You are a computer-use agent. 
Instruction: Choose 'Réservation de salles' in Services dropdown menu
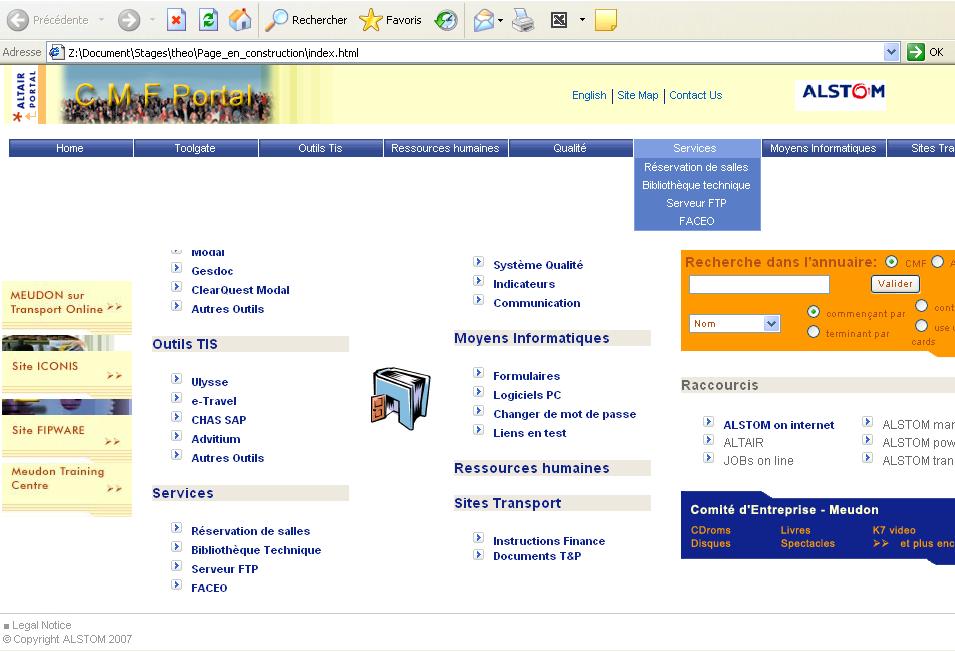pos(697,167)
